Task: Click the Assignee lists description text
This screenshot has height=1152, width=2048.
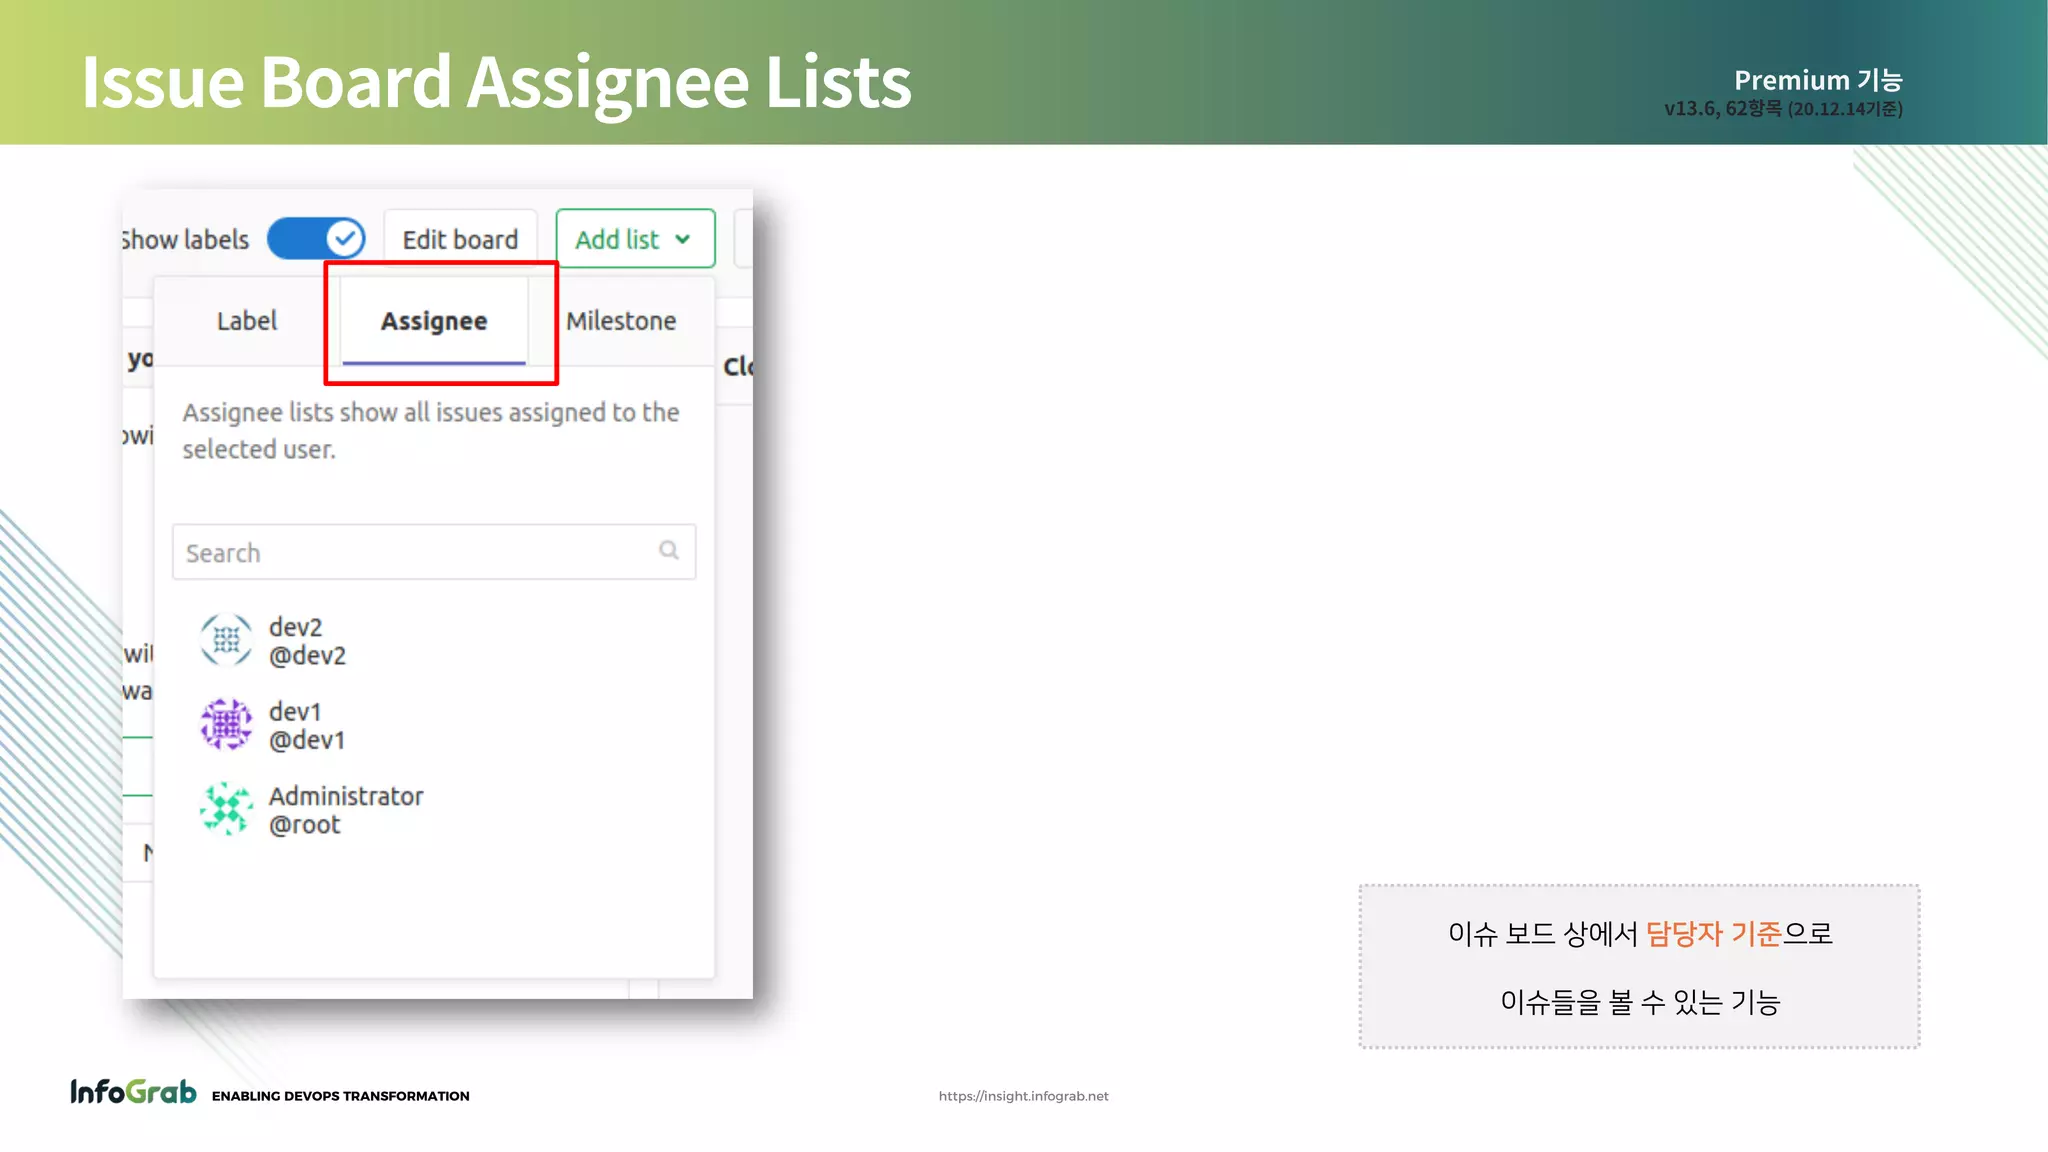Action: (431, 431)
